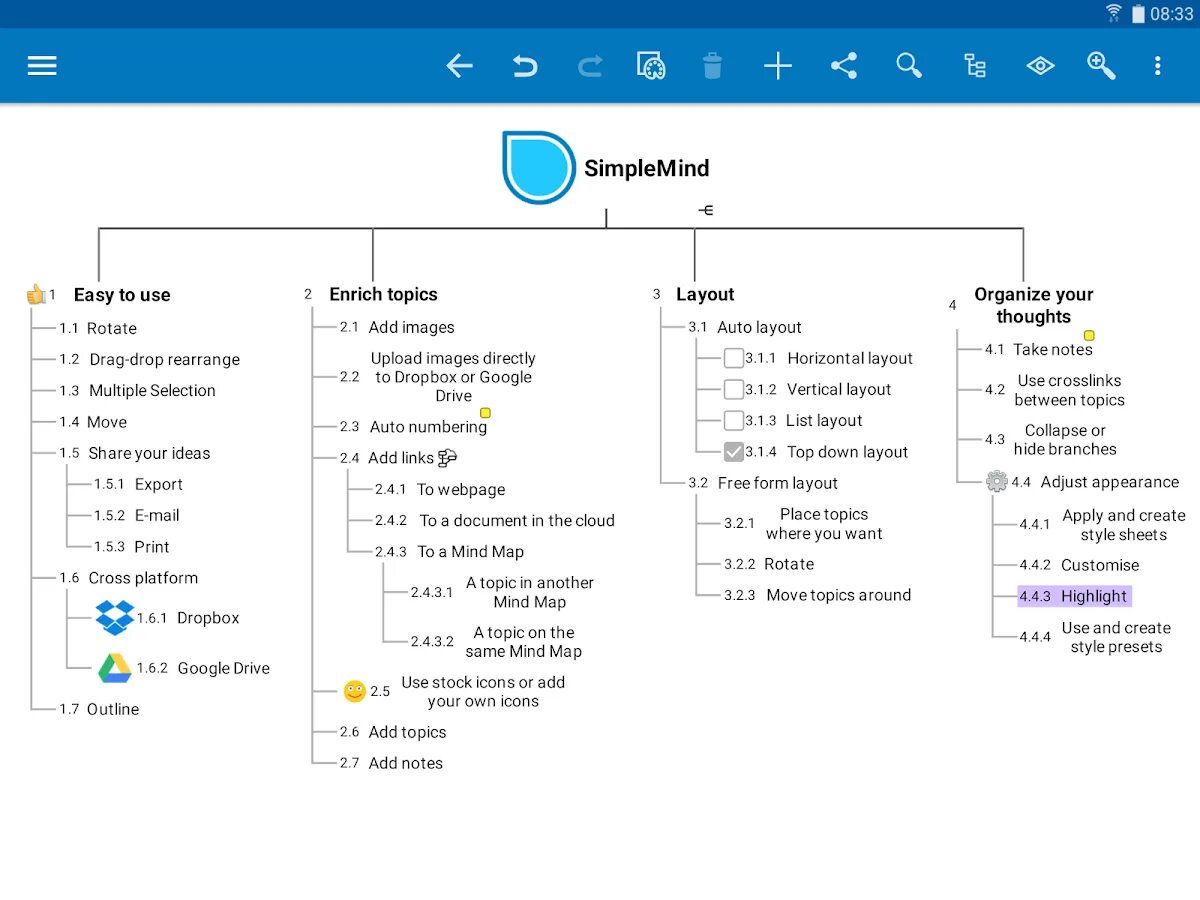Check the Vertical layout checkbox

[x=734, y=389]
